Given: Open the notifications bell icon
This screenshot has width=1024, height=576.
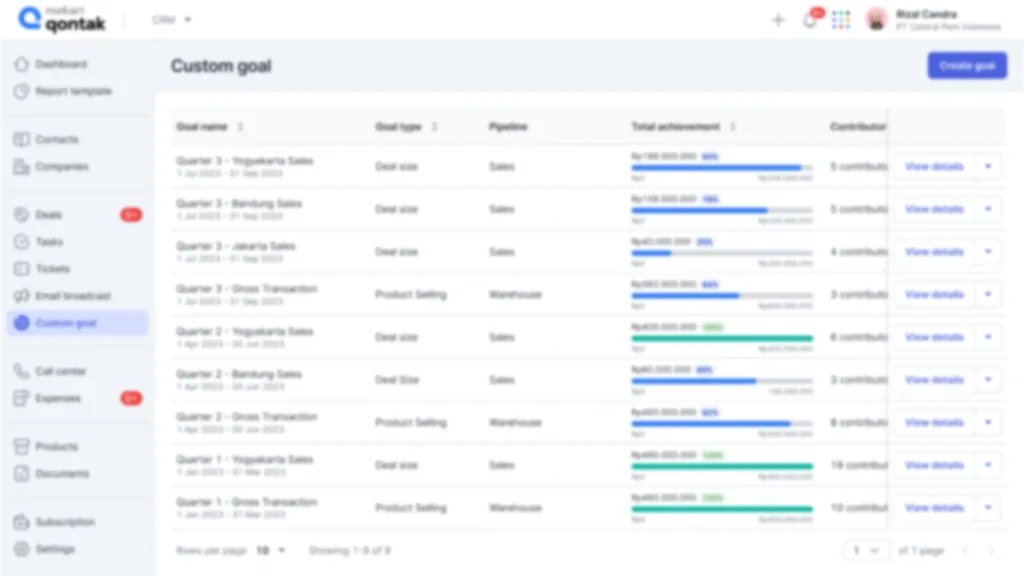Looking at the screenshot, I should tap(810, 20).
